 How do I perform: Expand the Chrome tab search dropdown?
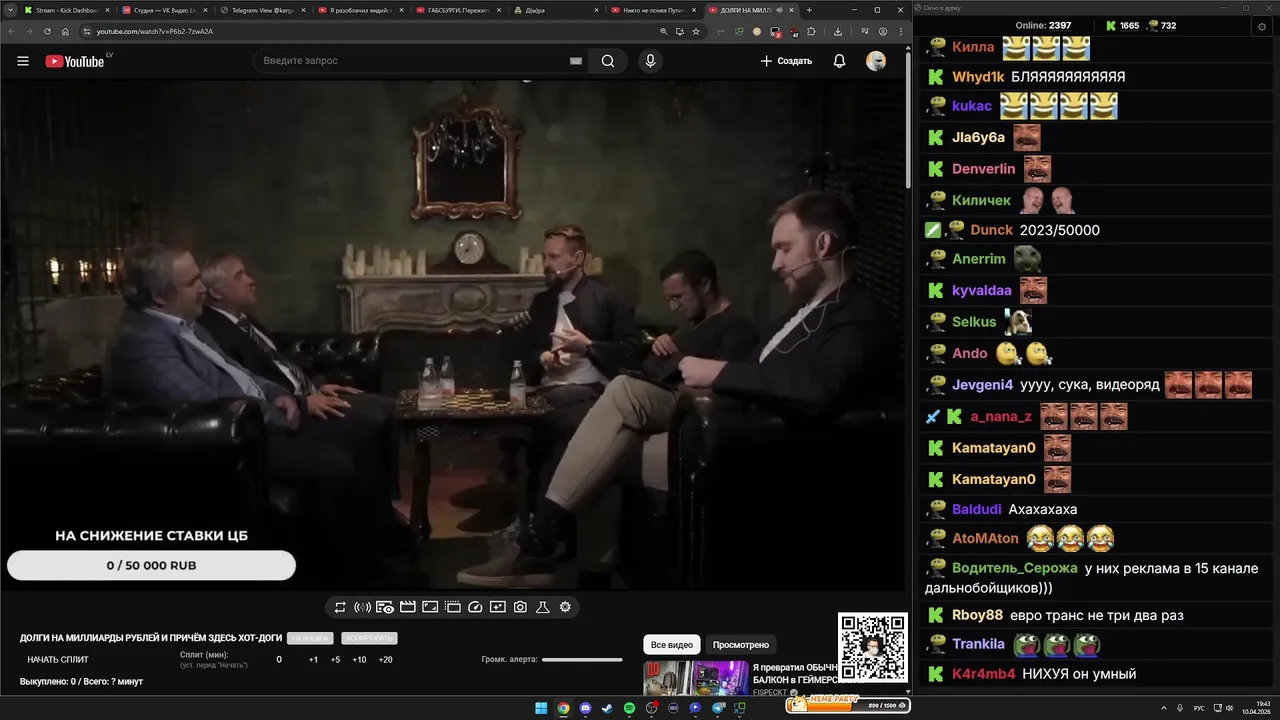click(x=9, y=10)
